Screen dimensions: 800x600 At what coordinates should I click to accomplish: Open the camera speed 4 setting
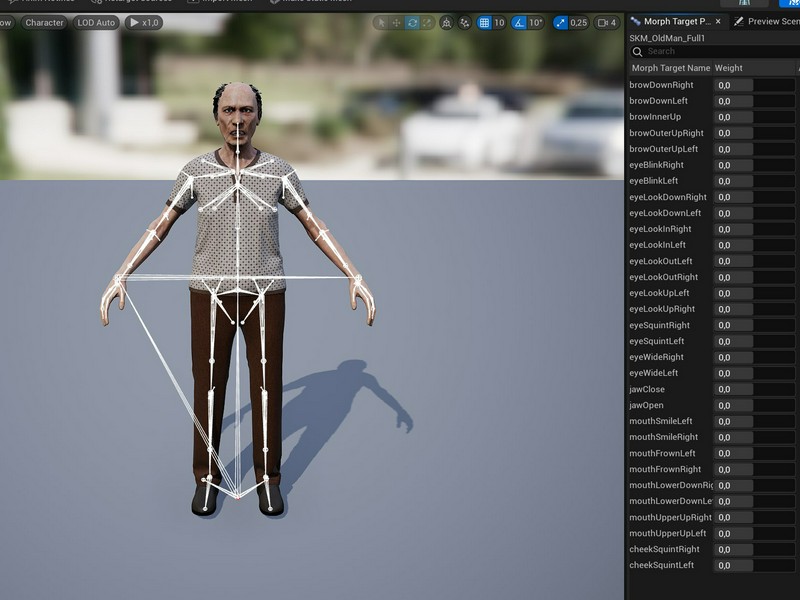click(607, 22)
